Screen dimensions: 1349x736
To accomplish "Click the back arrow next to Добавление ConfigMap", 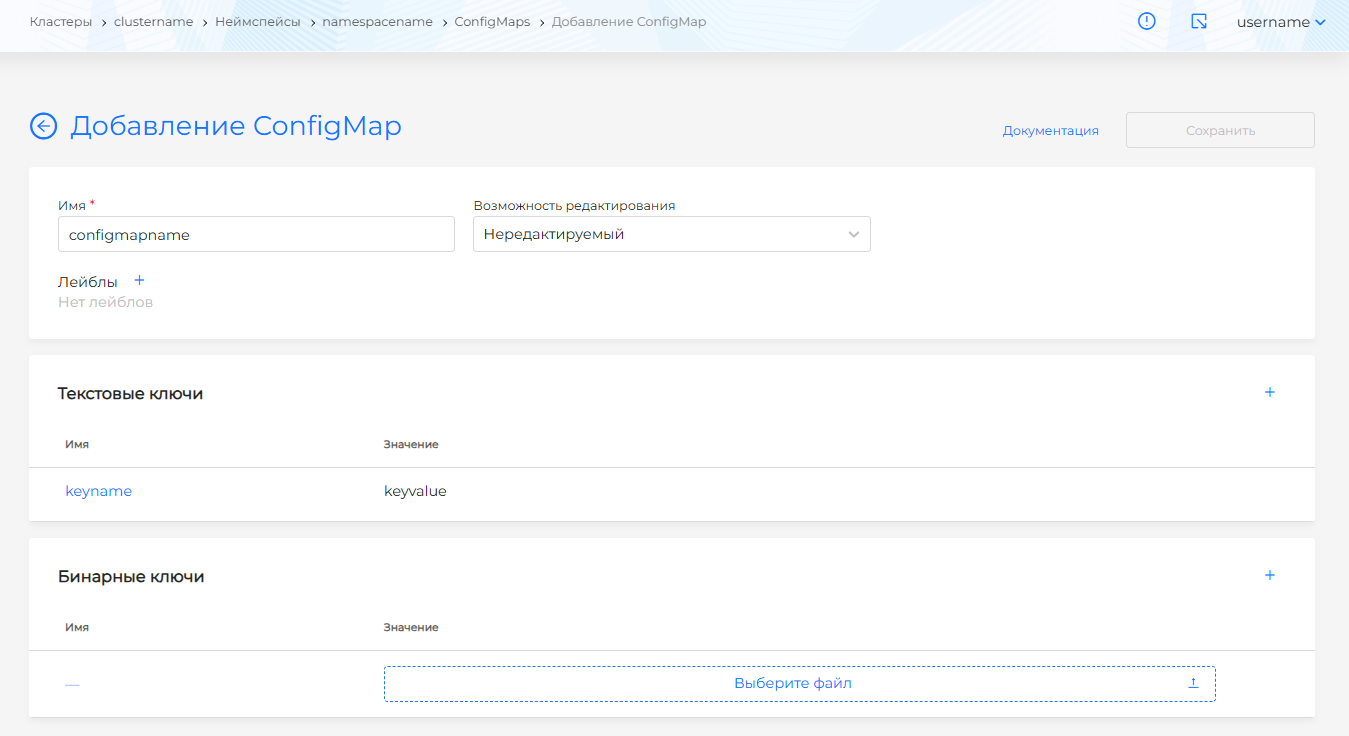I will [43, 126].
